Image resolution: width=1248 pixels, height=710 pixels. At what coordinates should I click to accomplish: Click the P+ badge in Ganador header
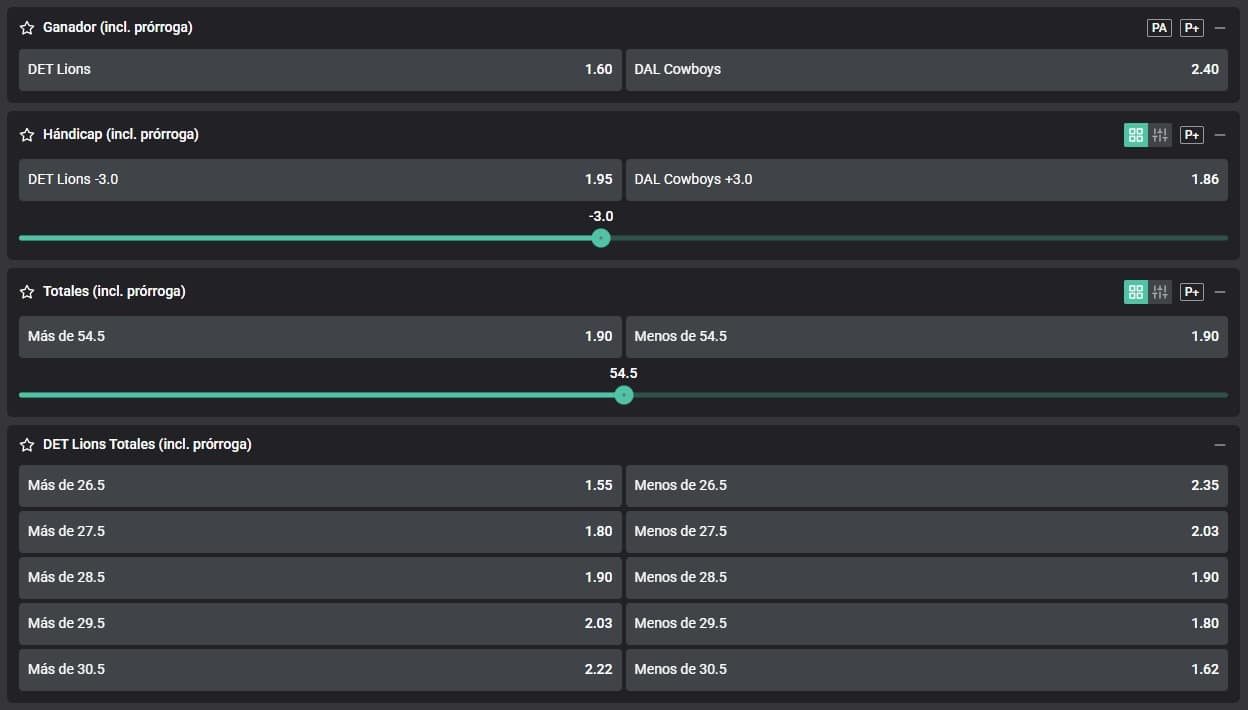pyautogui.click(x=1191, y=28)
